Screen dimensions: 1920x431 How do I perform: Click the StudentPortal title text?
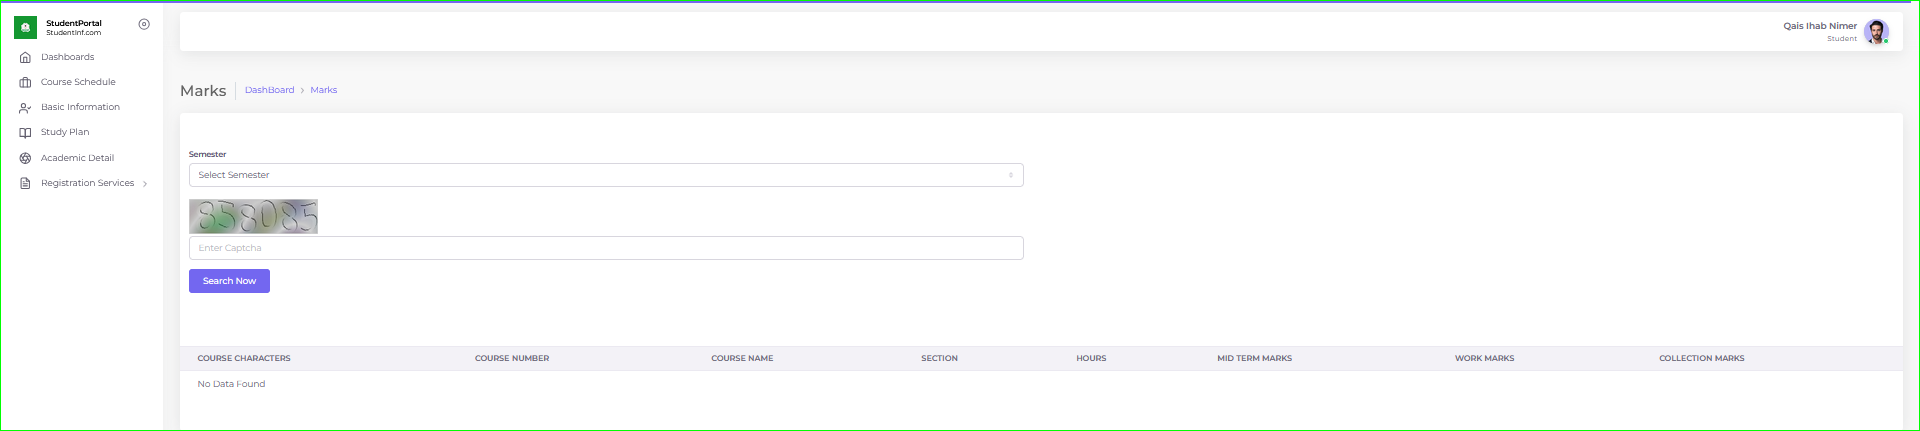[74, 23]
